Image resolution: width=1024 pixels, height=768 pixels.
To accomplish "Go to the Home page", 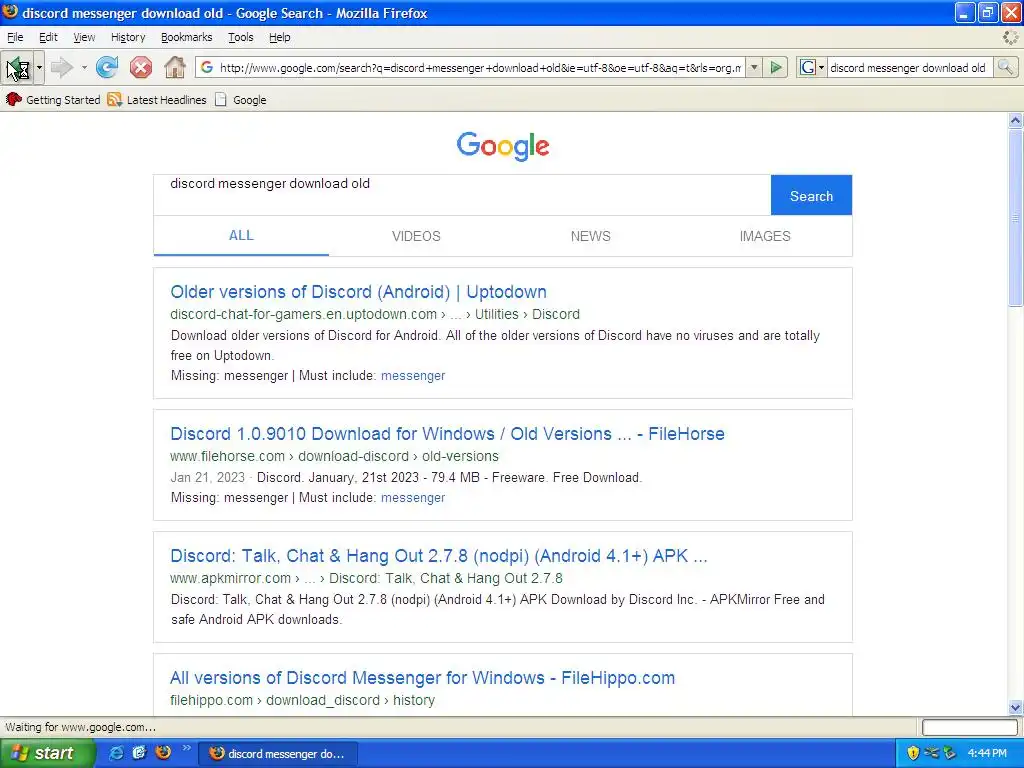I will (174, 67).
